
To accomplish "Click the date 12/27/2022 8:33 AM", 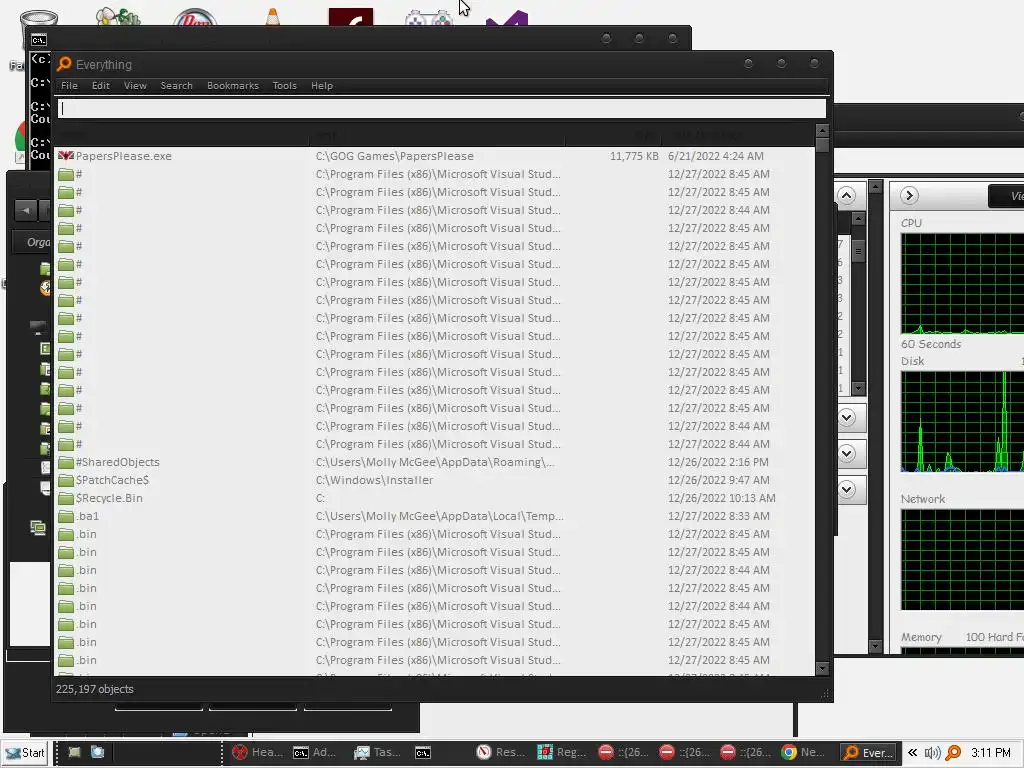I will point(718,516).
